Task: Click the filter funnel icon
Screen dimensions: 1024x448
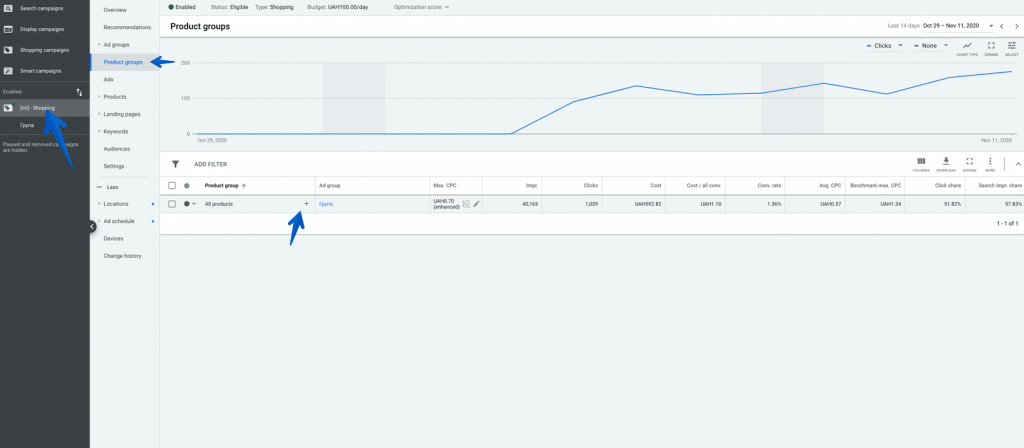Action: (x=175, y=164)
